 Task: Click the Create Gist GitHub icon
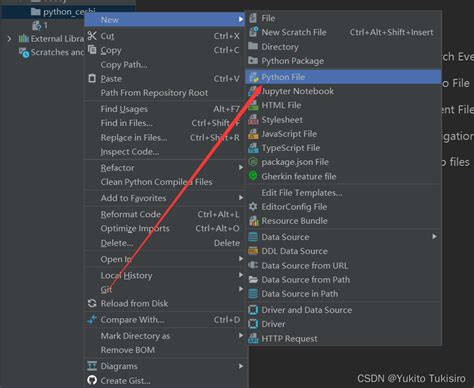click(x=92, y=380)
